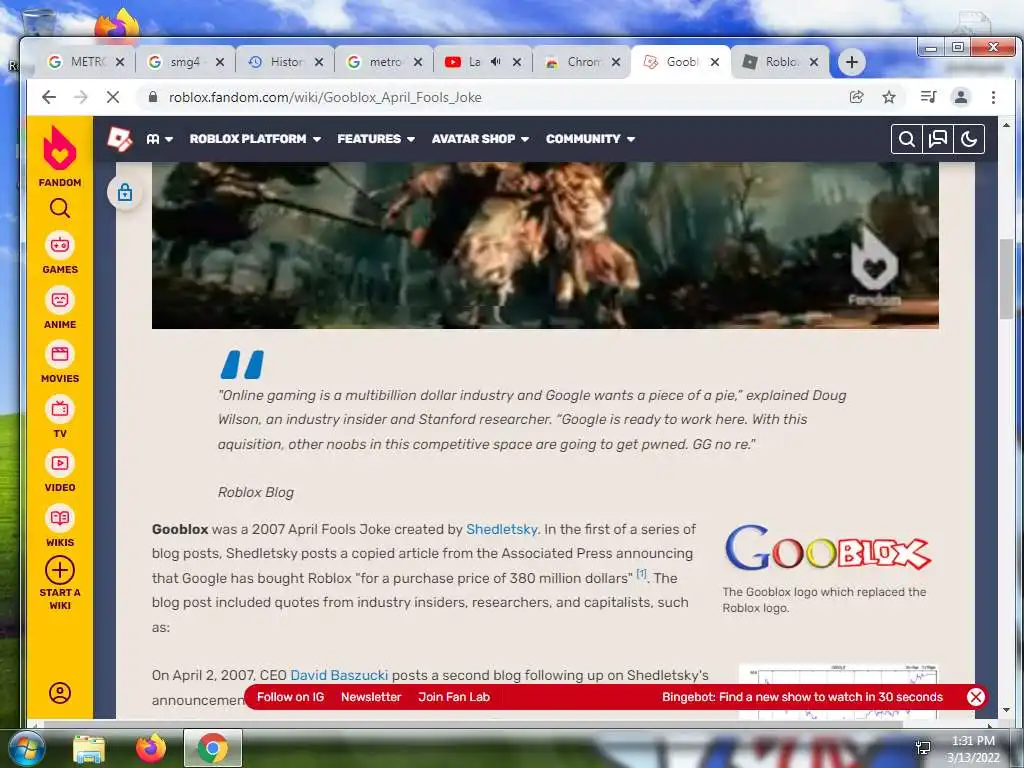Open the Bingebot promo link

(x=802, y=697)
